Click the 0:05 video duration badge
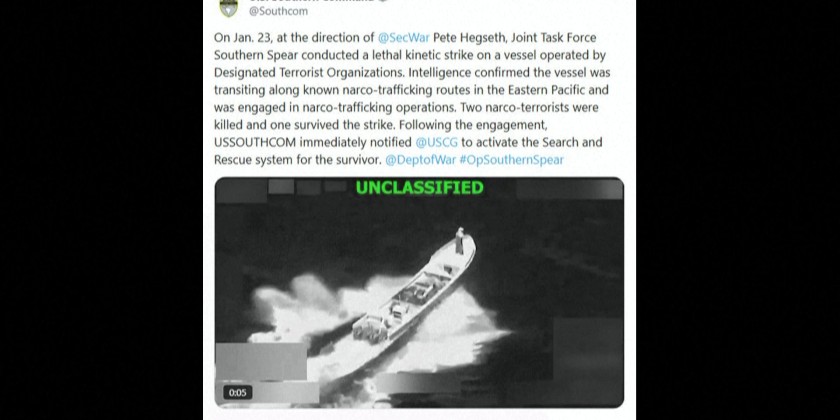This screenshot has width=840, height=420. [237, 393]
